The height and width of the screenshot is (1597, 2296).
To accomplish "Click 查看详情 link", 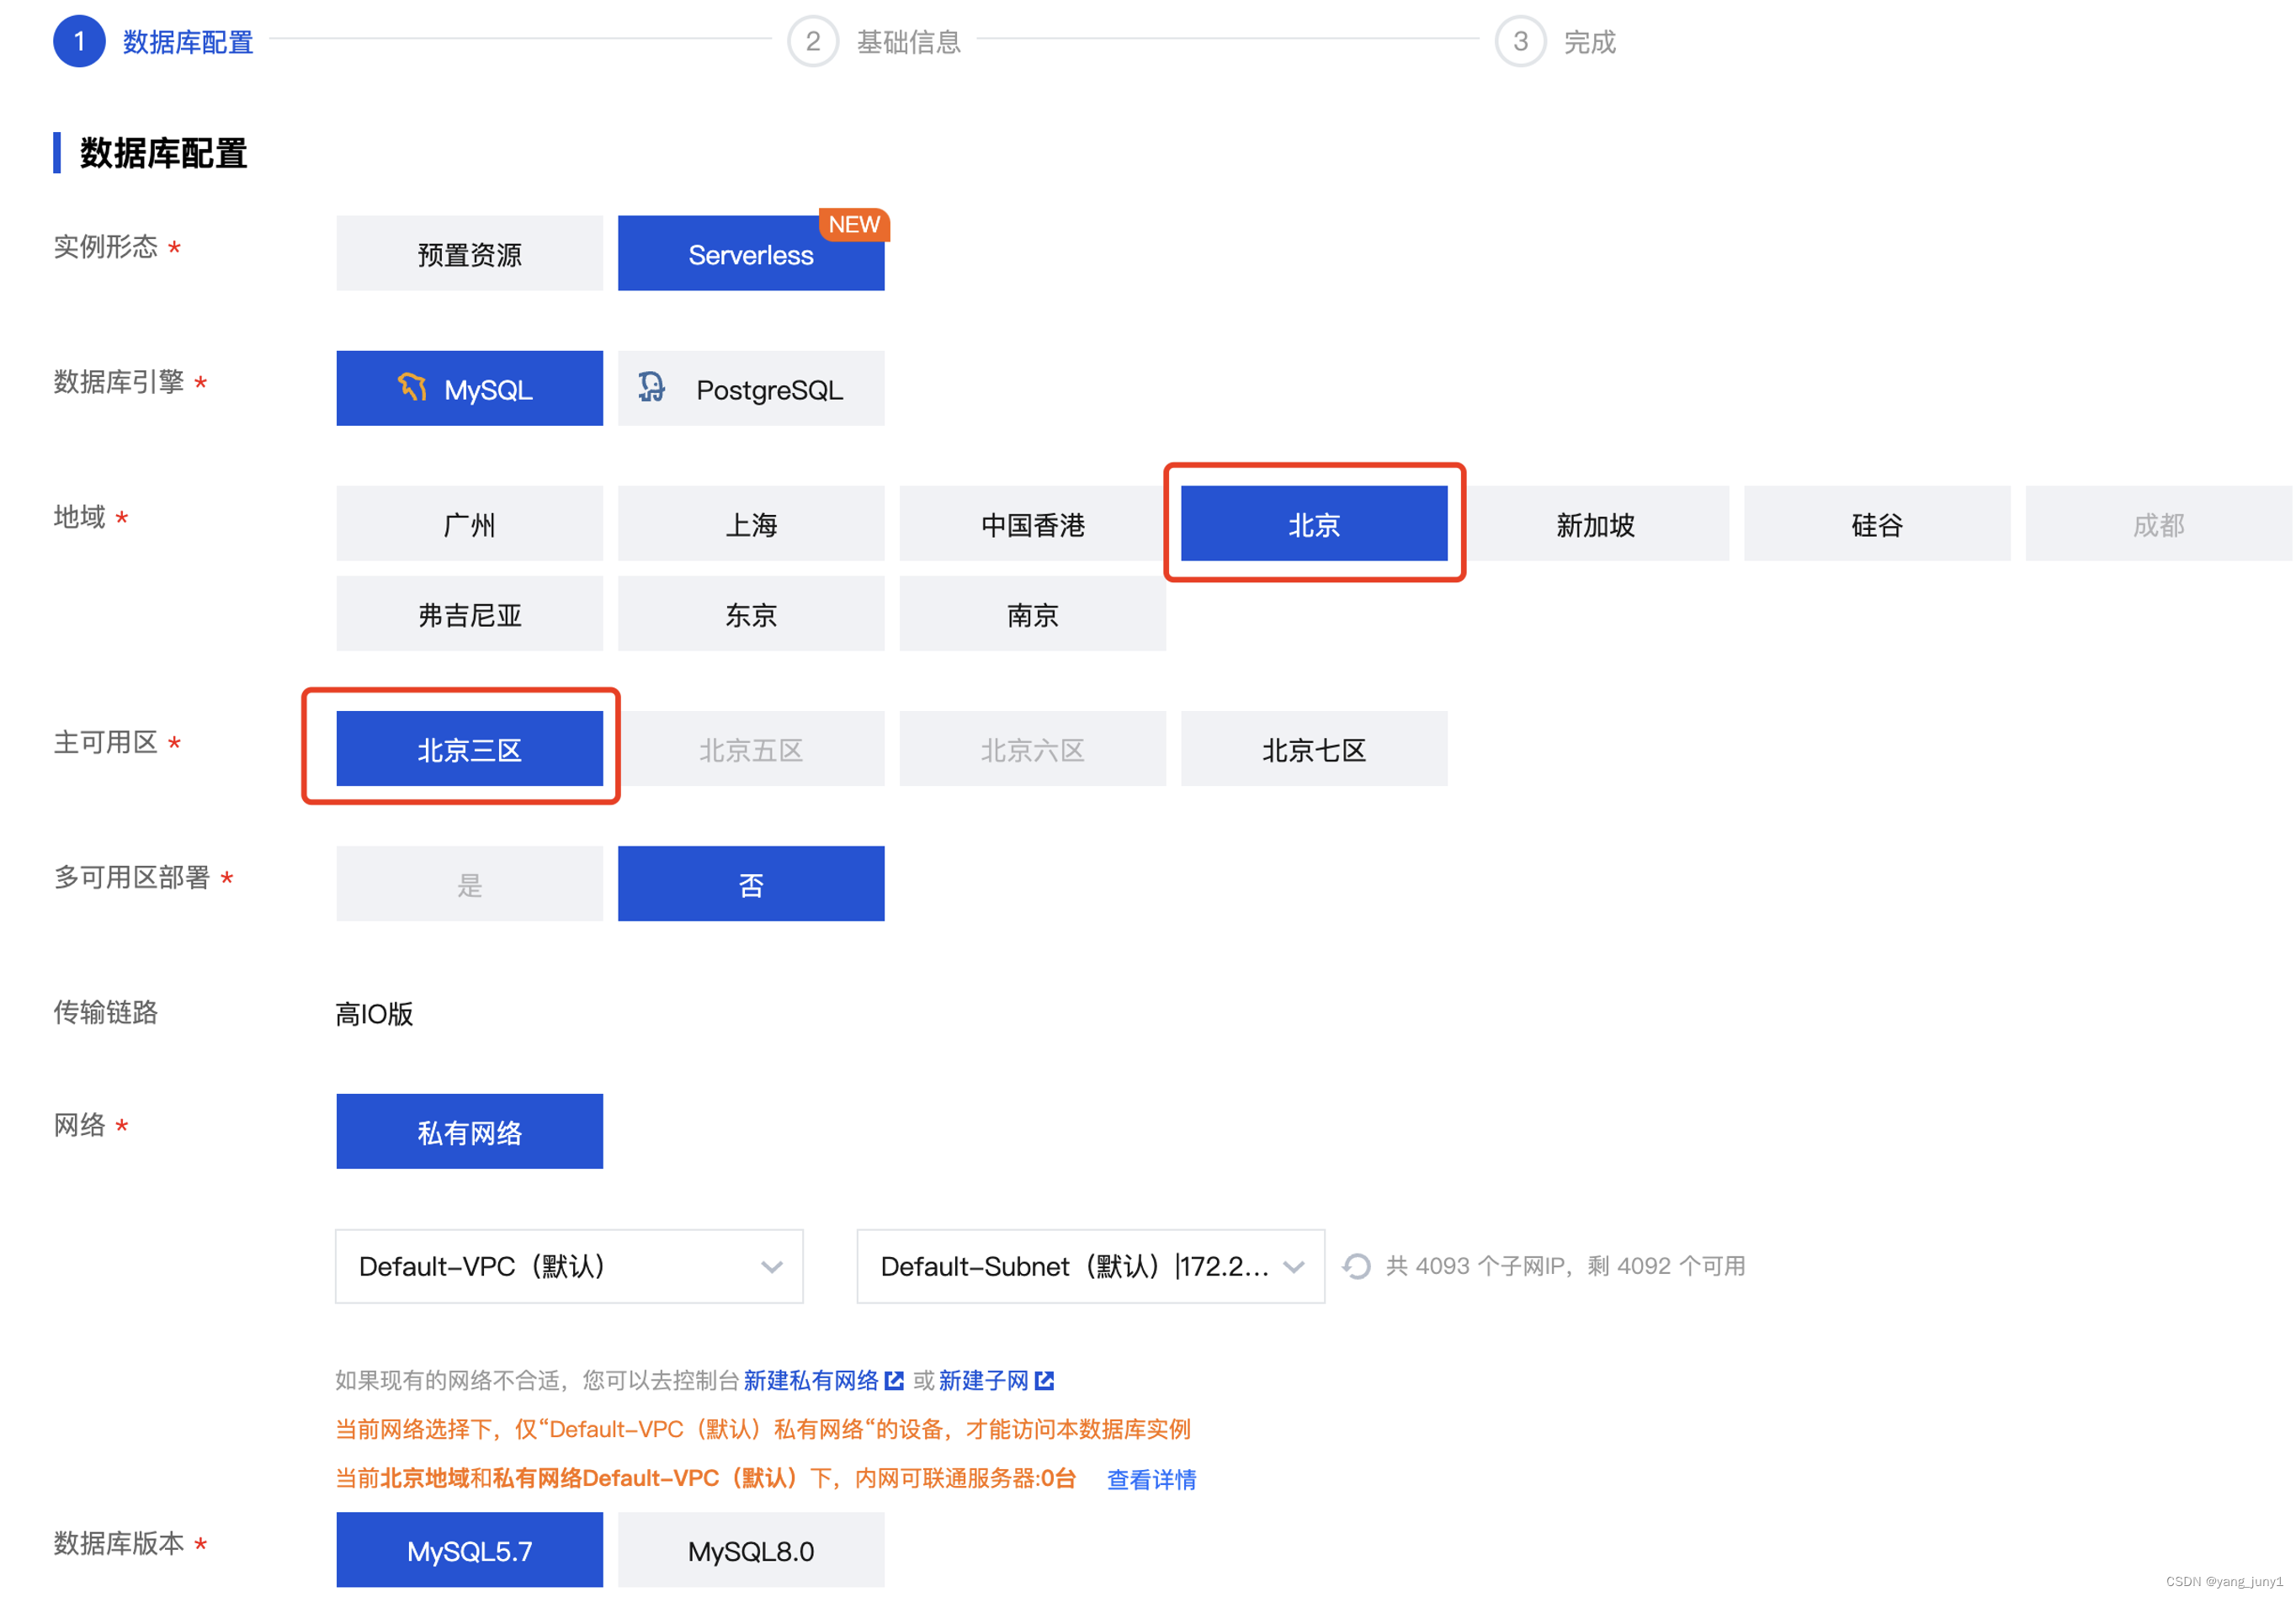I will pyautogui.click(x=1151, y=1479).
